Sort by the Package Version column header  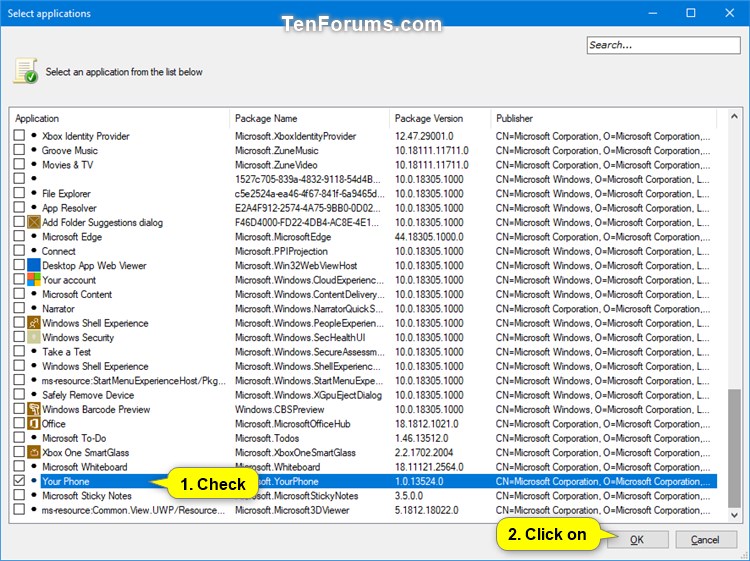tap(440, 118)
